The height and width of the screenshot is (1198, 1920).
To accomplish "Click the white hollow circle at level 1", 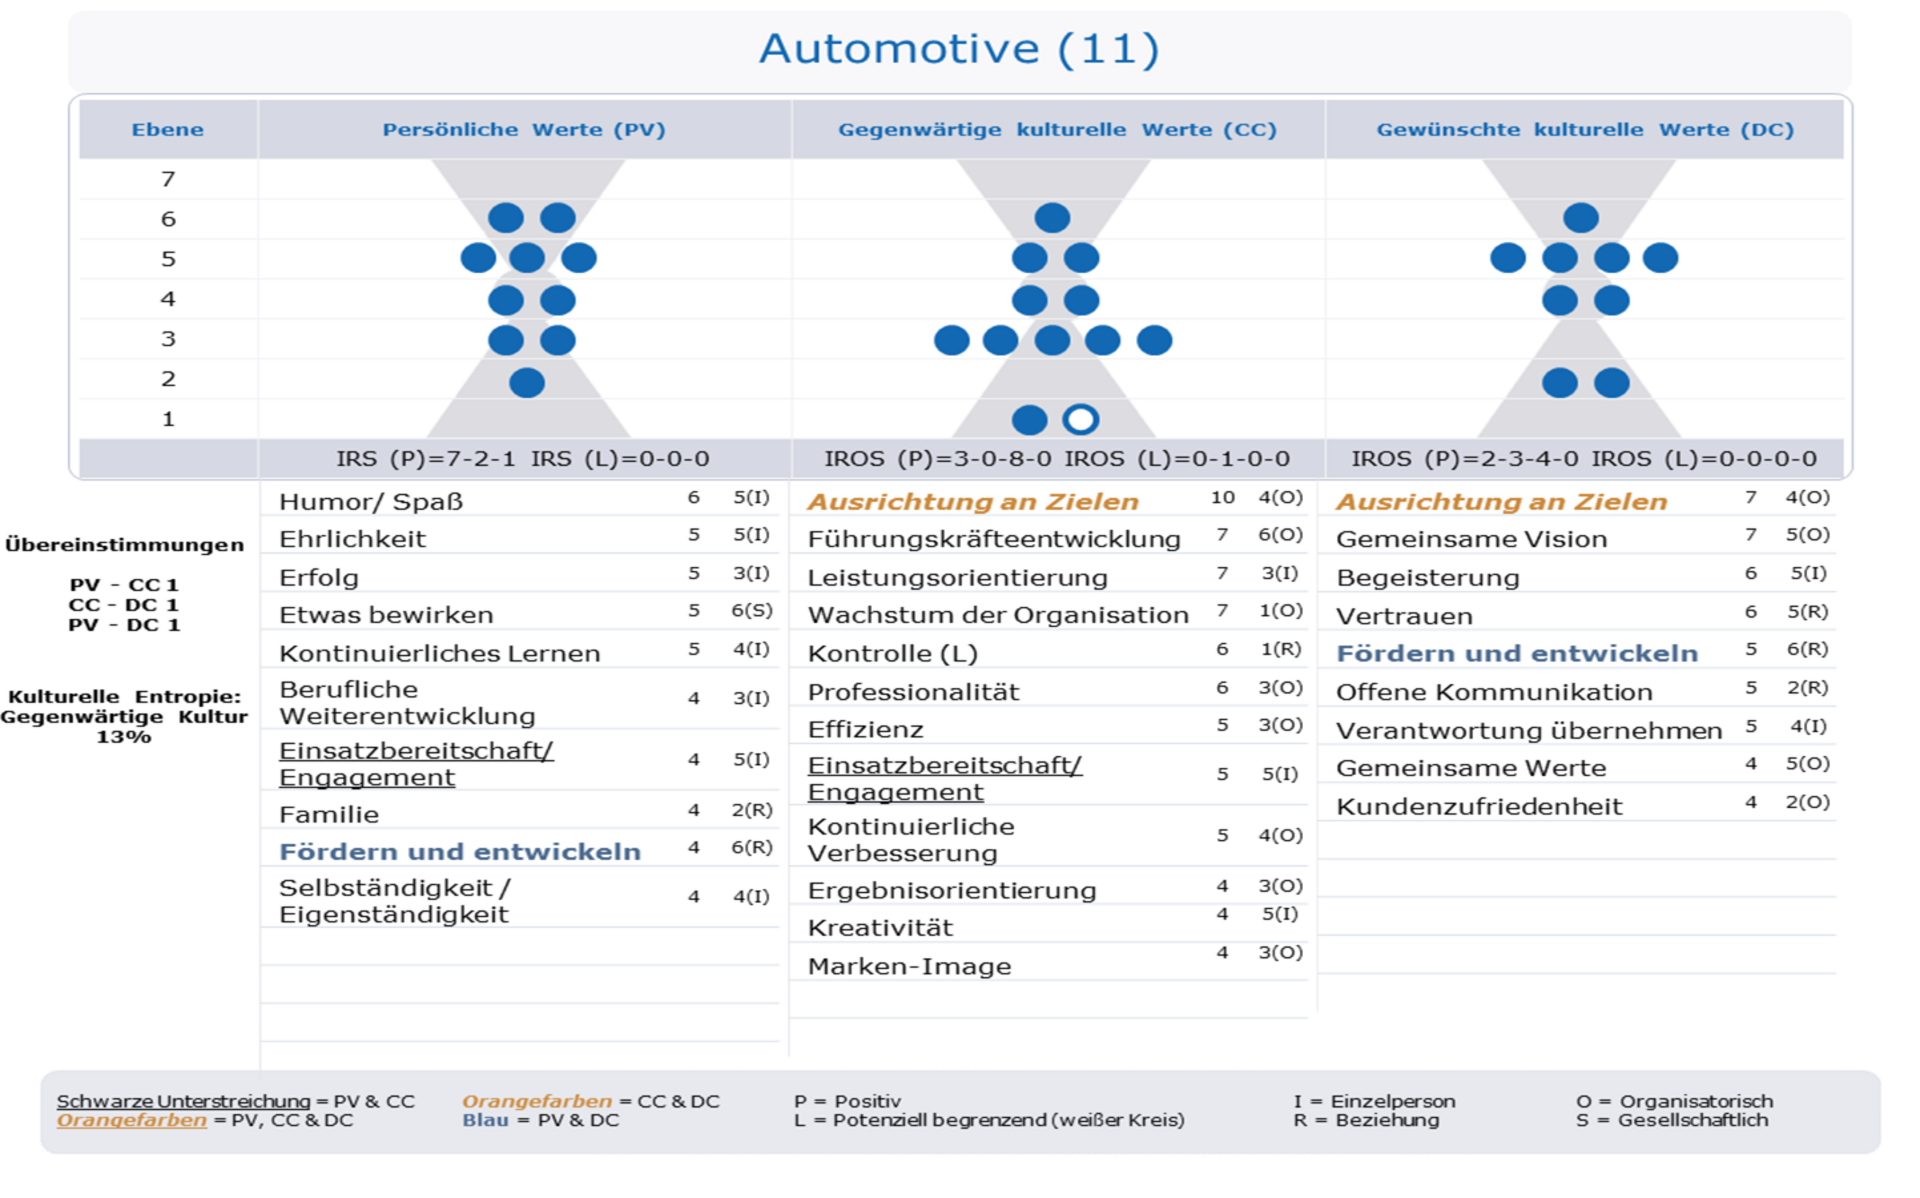I will click(1080, 419).
